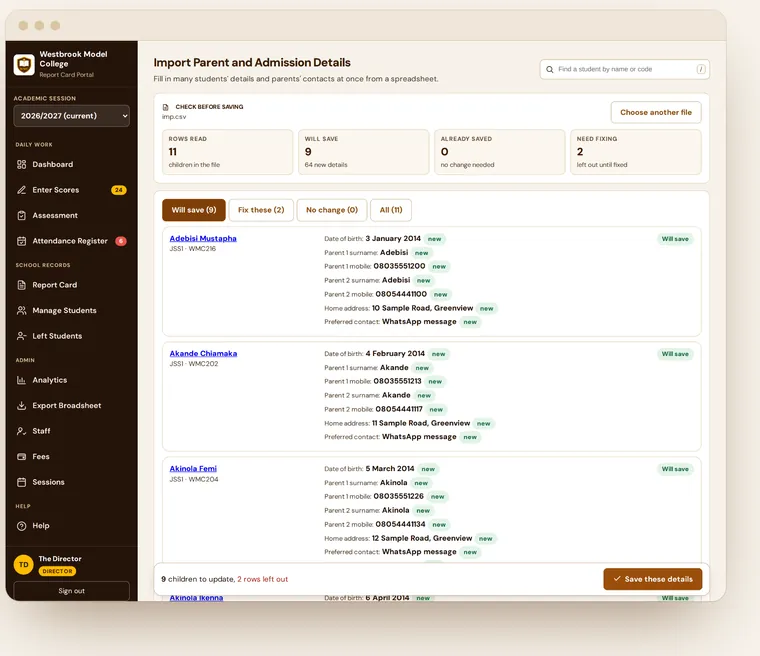The height and width of the screenshot is (656, 760).
Task: Switch to the No change (0) tab
Action: (x=332, y=210)
